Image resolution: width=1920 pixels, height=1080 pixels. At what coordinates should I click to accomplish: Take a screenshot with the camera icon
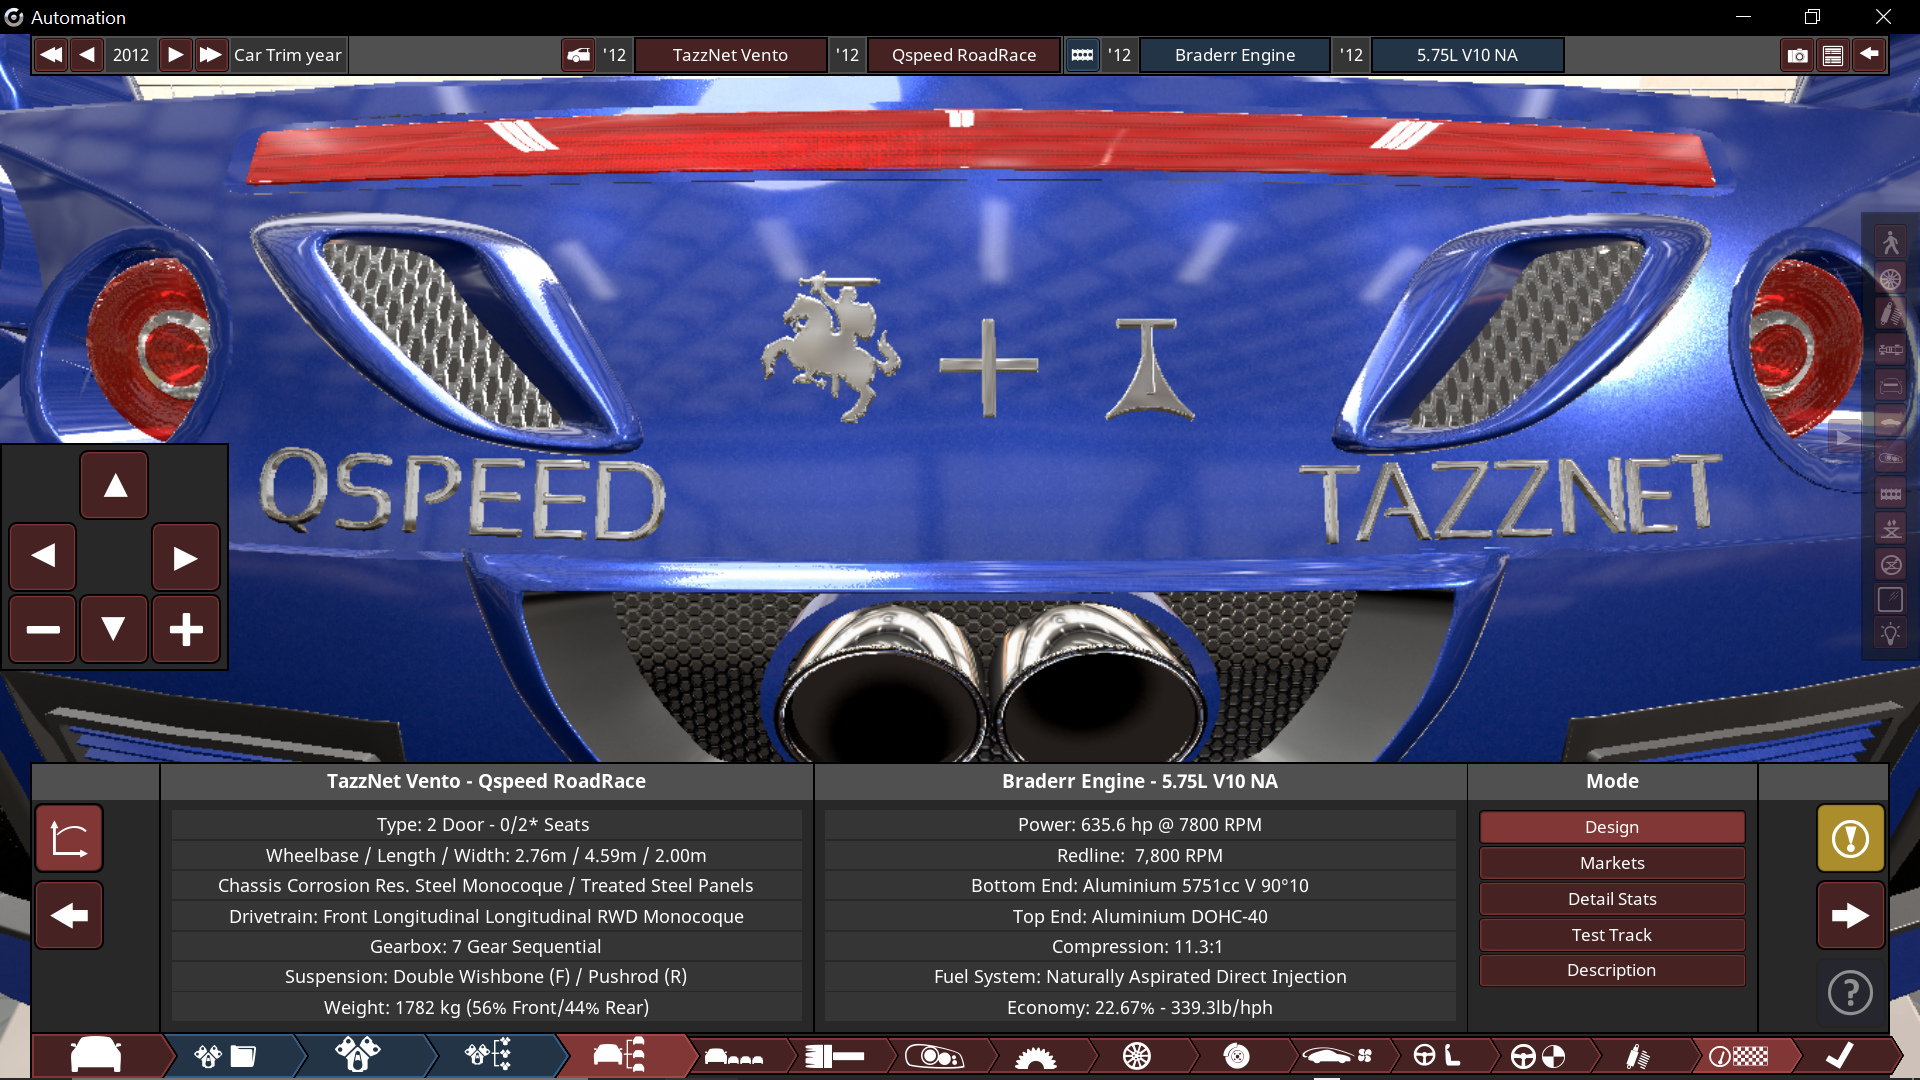coord(1798,55)
